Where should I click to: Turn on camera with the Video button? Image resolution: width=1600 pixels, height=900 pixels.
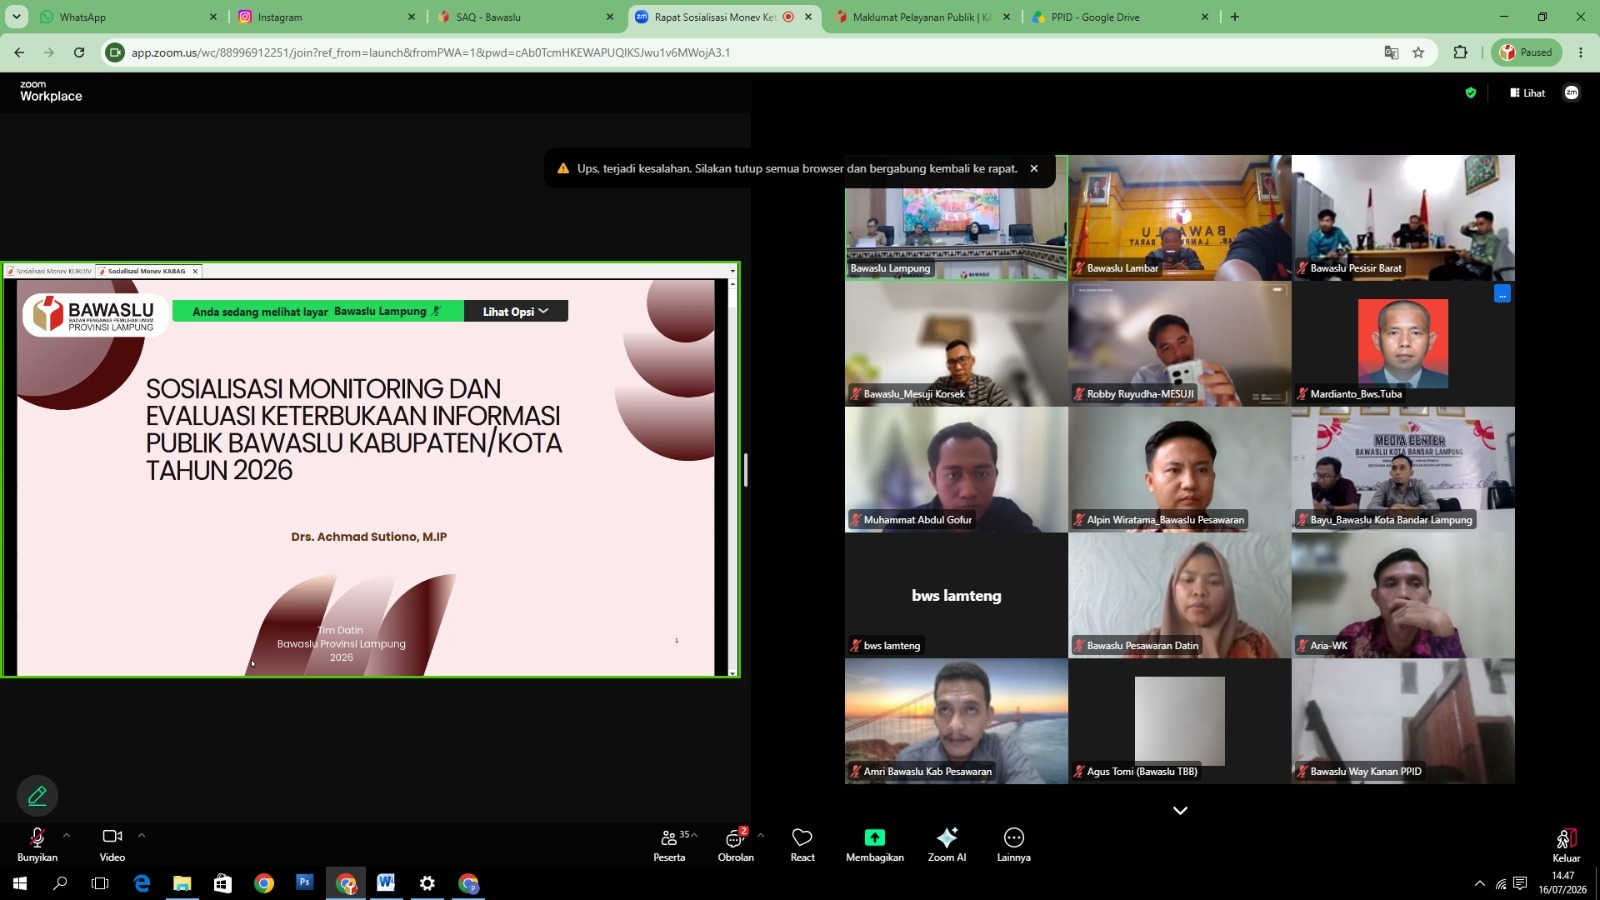tap(112, 844)
